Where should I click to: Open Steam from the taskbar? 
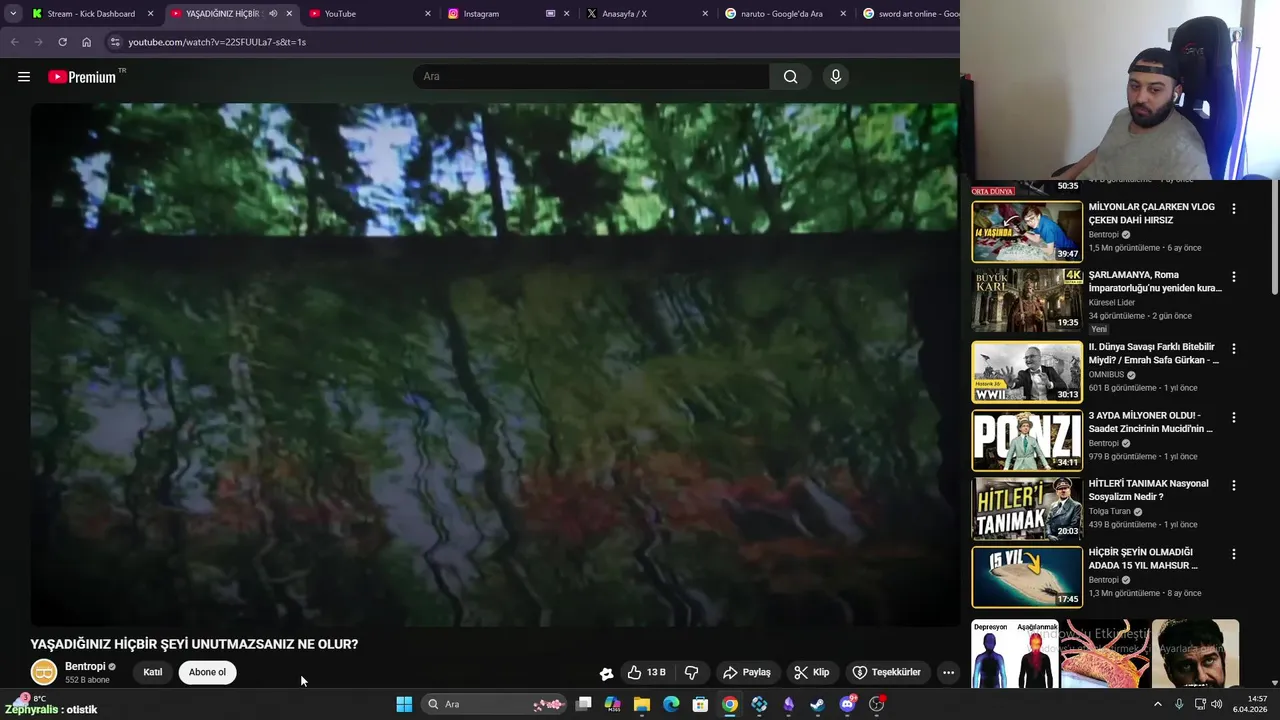817,704
